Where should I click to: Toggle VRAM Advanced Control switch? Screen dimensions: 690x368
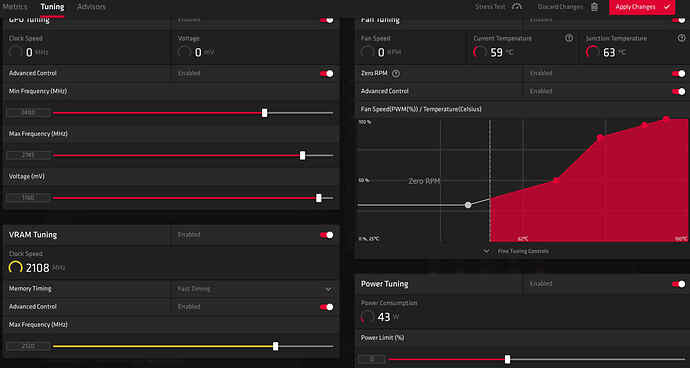pos(327,307)
